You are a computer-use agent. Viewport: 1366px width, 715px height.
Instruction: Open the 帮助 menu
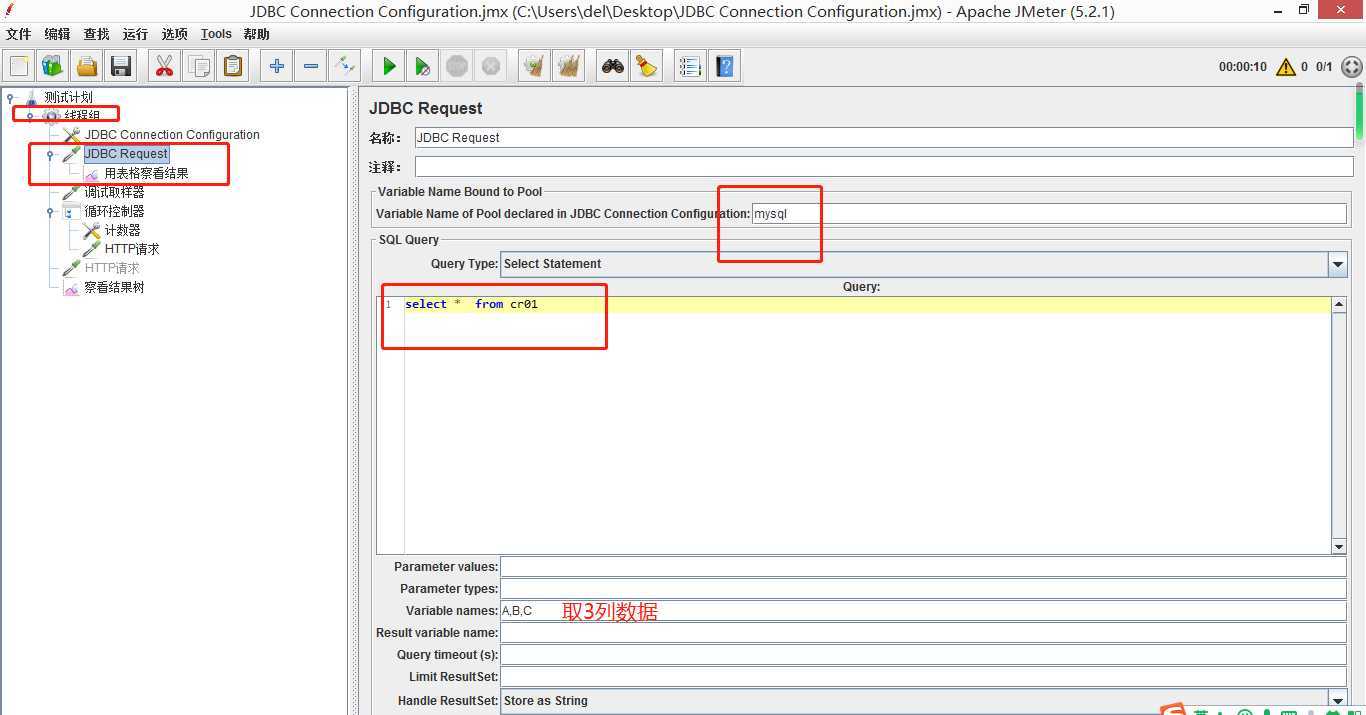click(x=257, y=34)
